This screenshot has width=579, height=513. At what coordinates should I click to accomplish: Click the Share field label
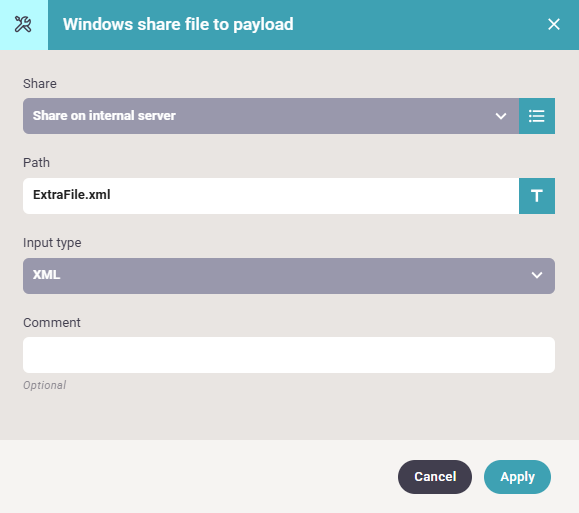click(40, 83)
